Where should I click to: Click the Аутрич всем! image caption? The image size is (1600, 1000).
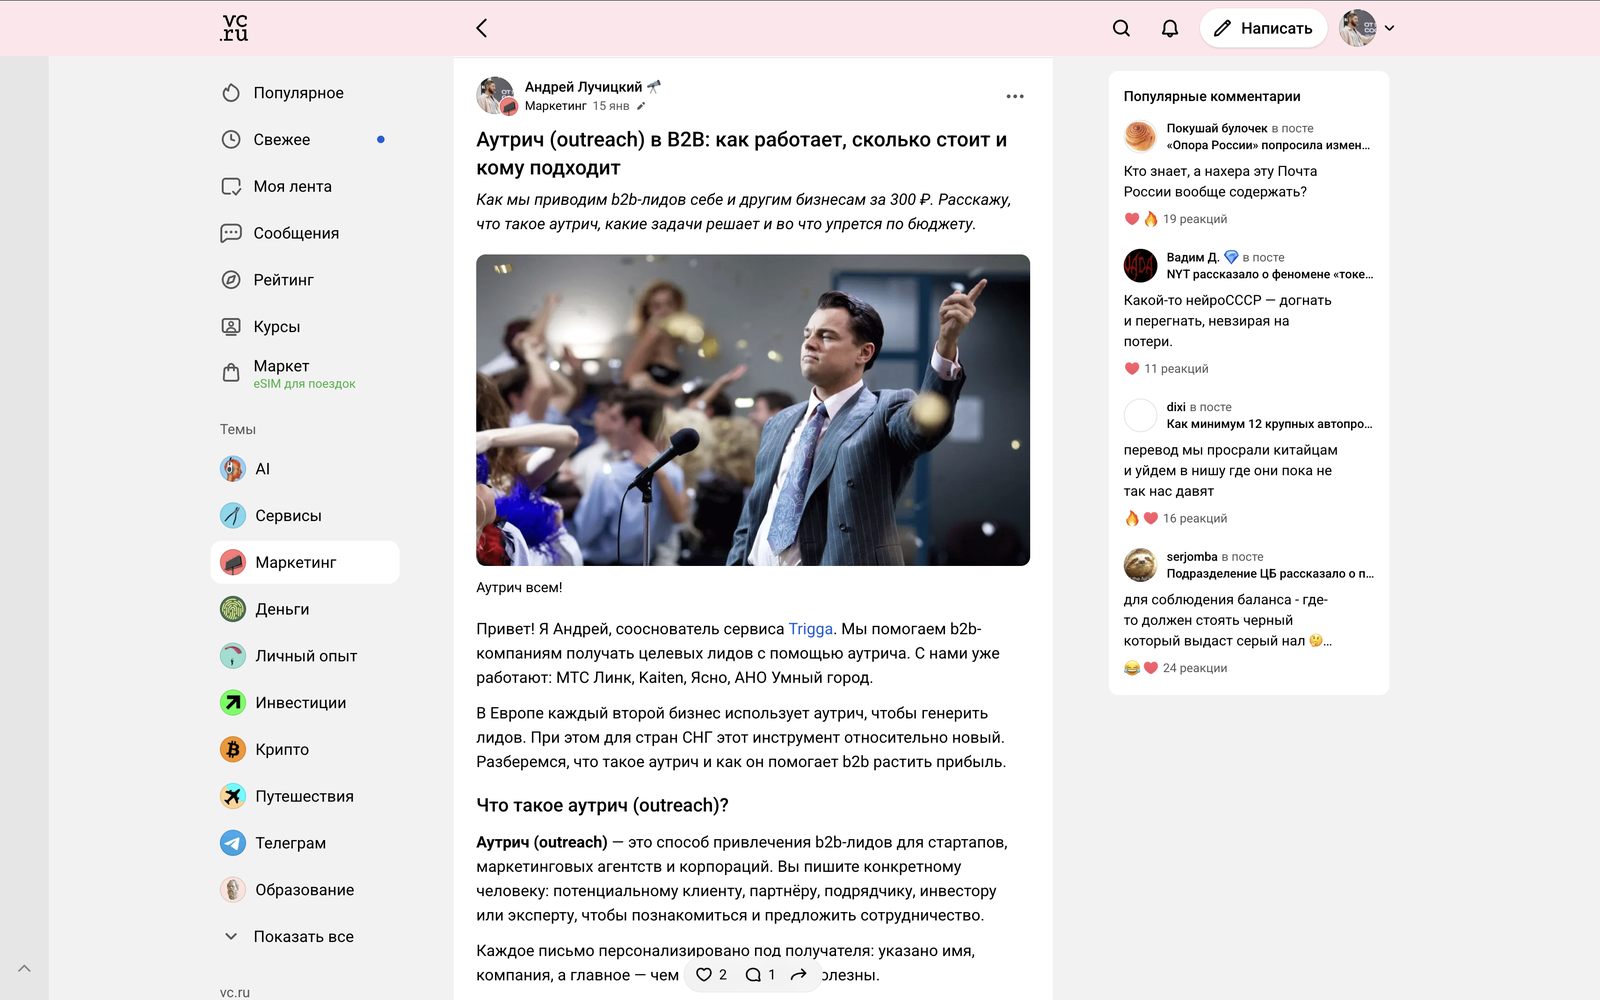pos(519,588)
